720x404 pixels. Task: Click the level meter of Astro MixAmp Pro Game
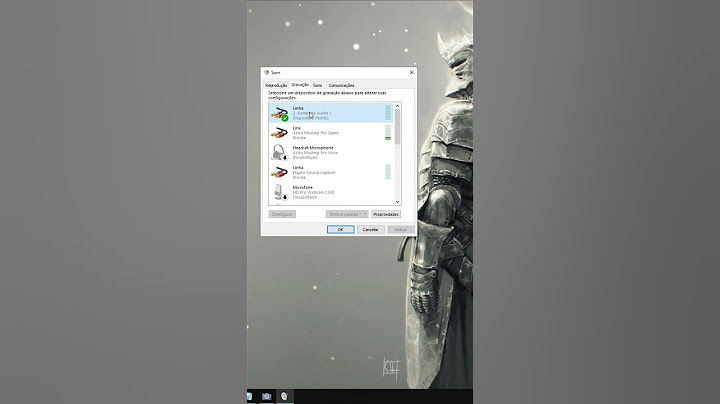[x=388, y=133]
